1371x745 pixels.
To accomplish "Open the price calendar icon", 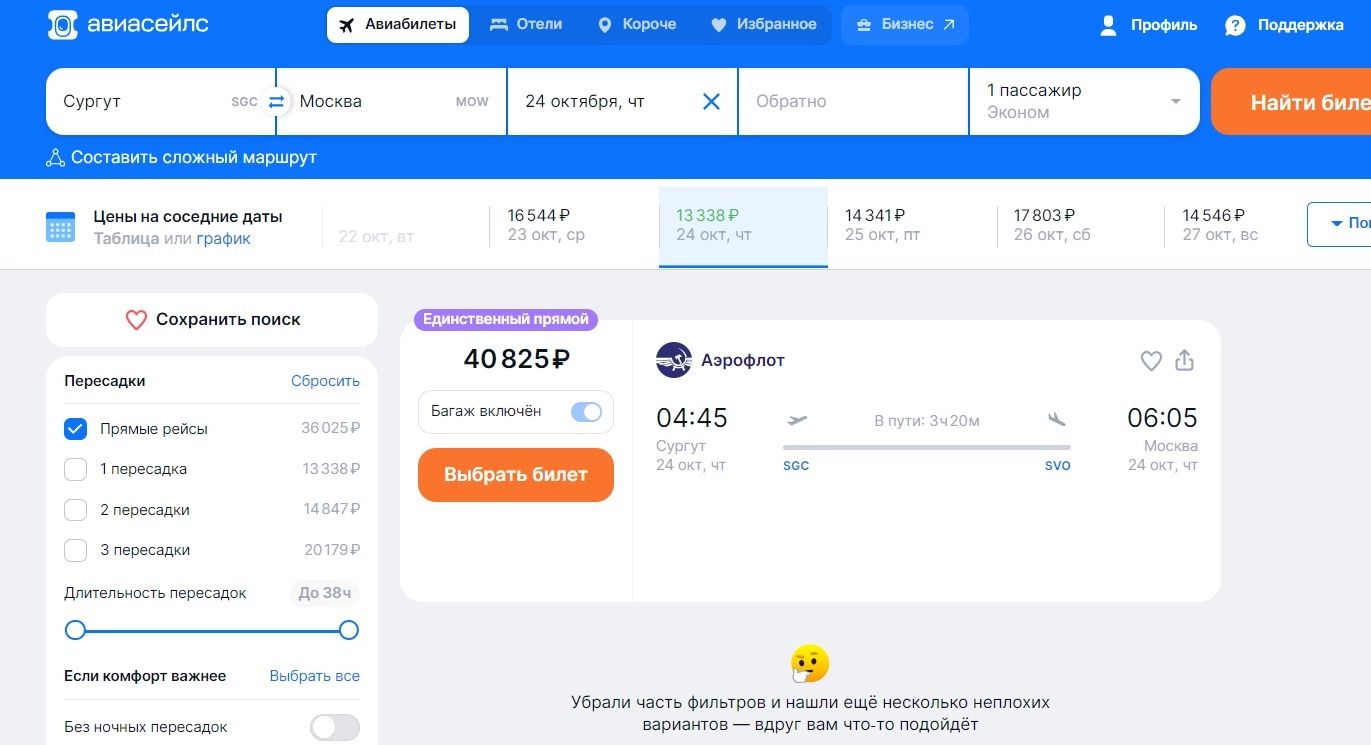I will click(x=60, y=227).
